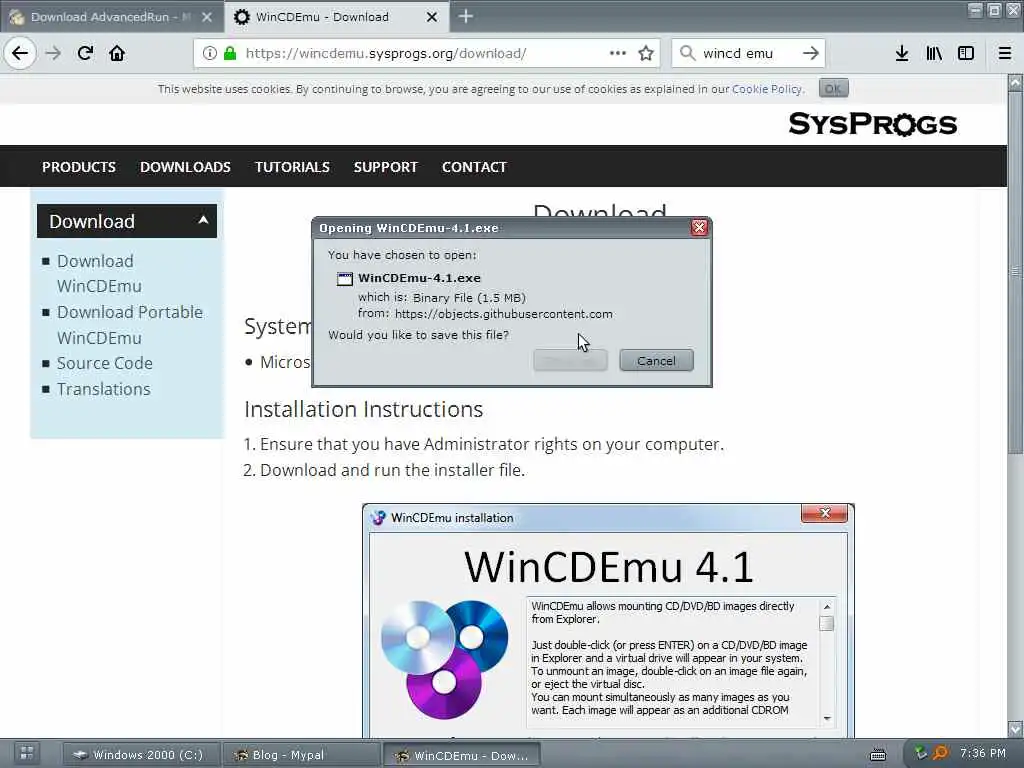This screenshot has width=1024, height=768.
Task: Open the taskbar start button
Action: [27, 754]
